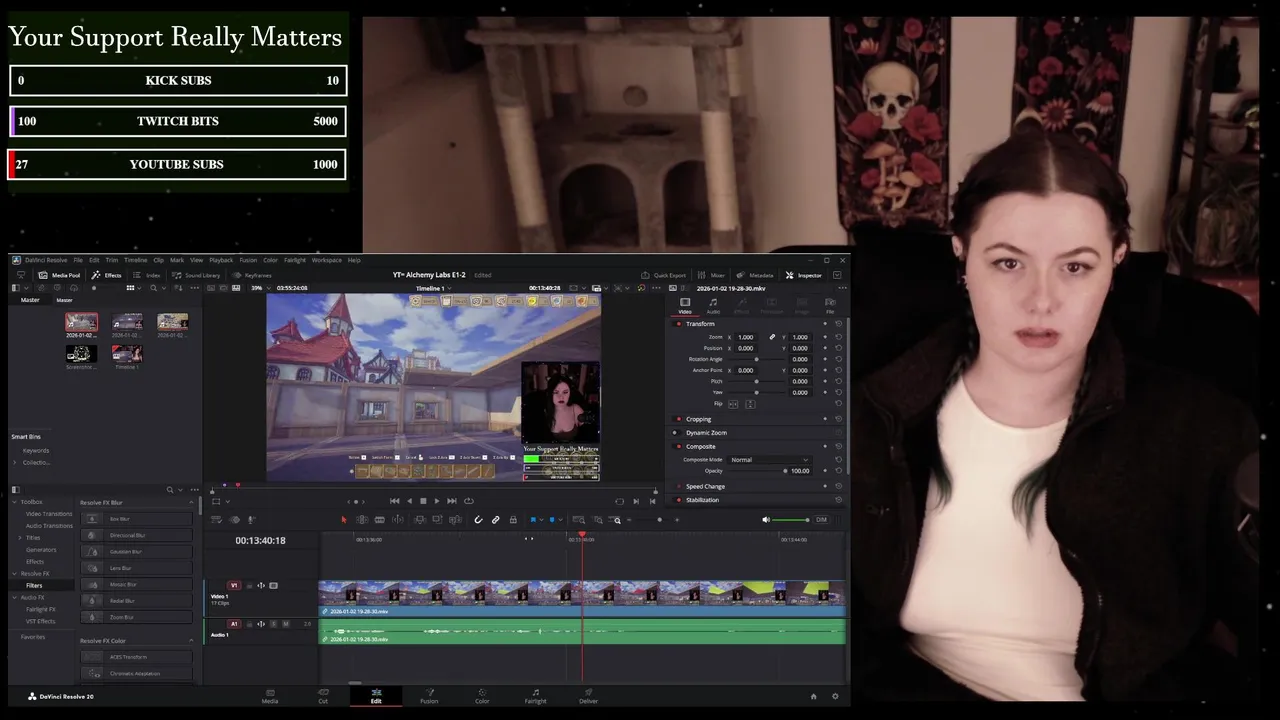This screenshot has height=720, width=1280.
Task: Click the speaker volume icon
Action: click(x=766, y=520)
